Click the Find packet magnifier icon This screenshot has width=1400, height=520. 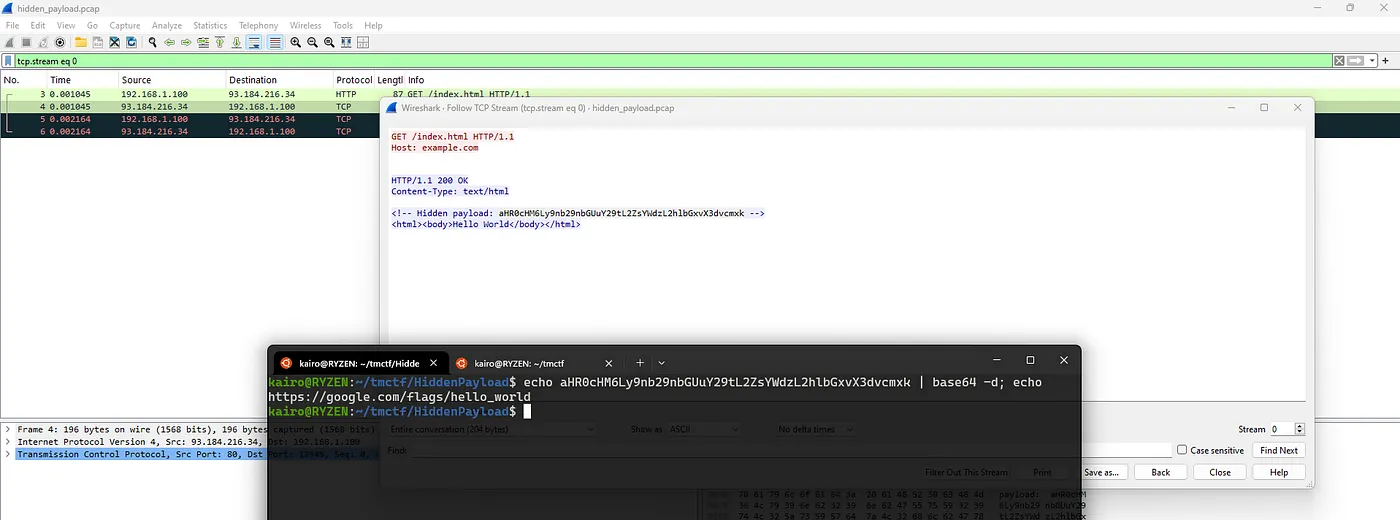152,42
